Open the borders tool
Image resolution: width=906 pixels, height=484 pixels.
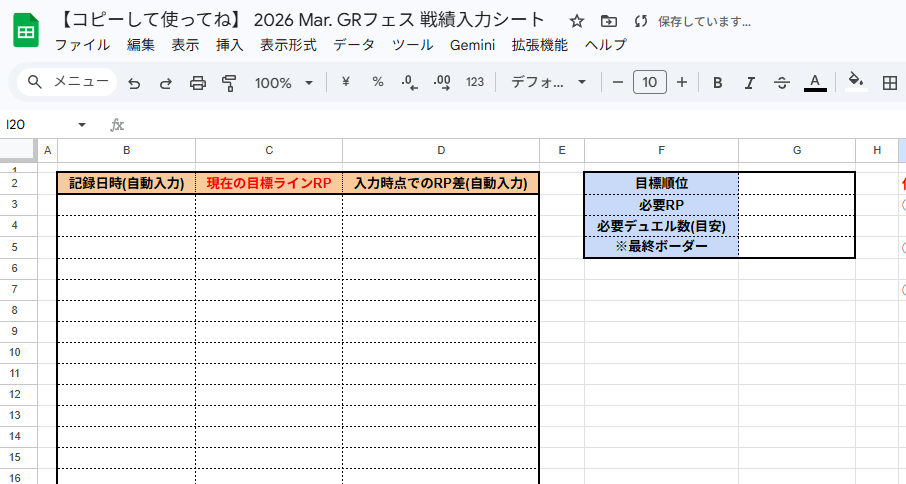tap(890, 83)
